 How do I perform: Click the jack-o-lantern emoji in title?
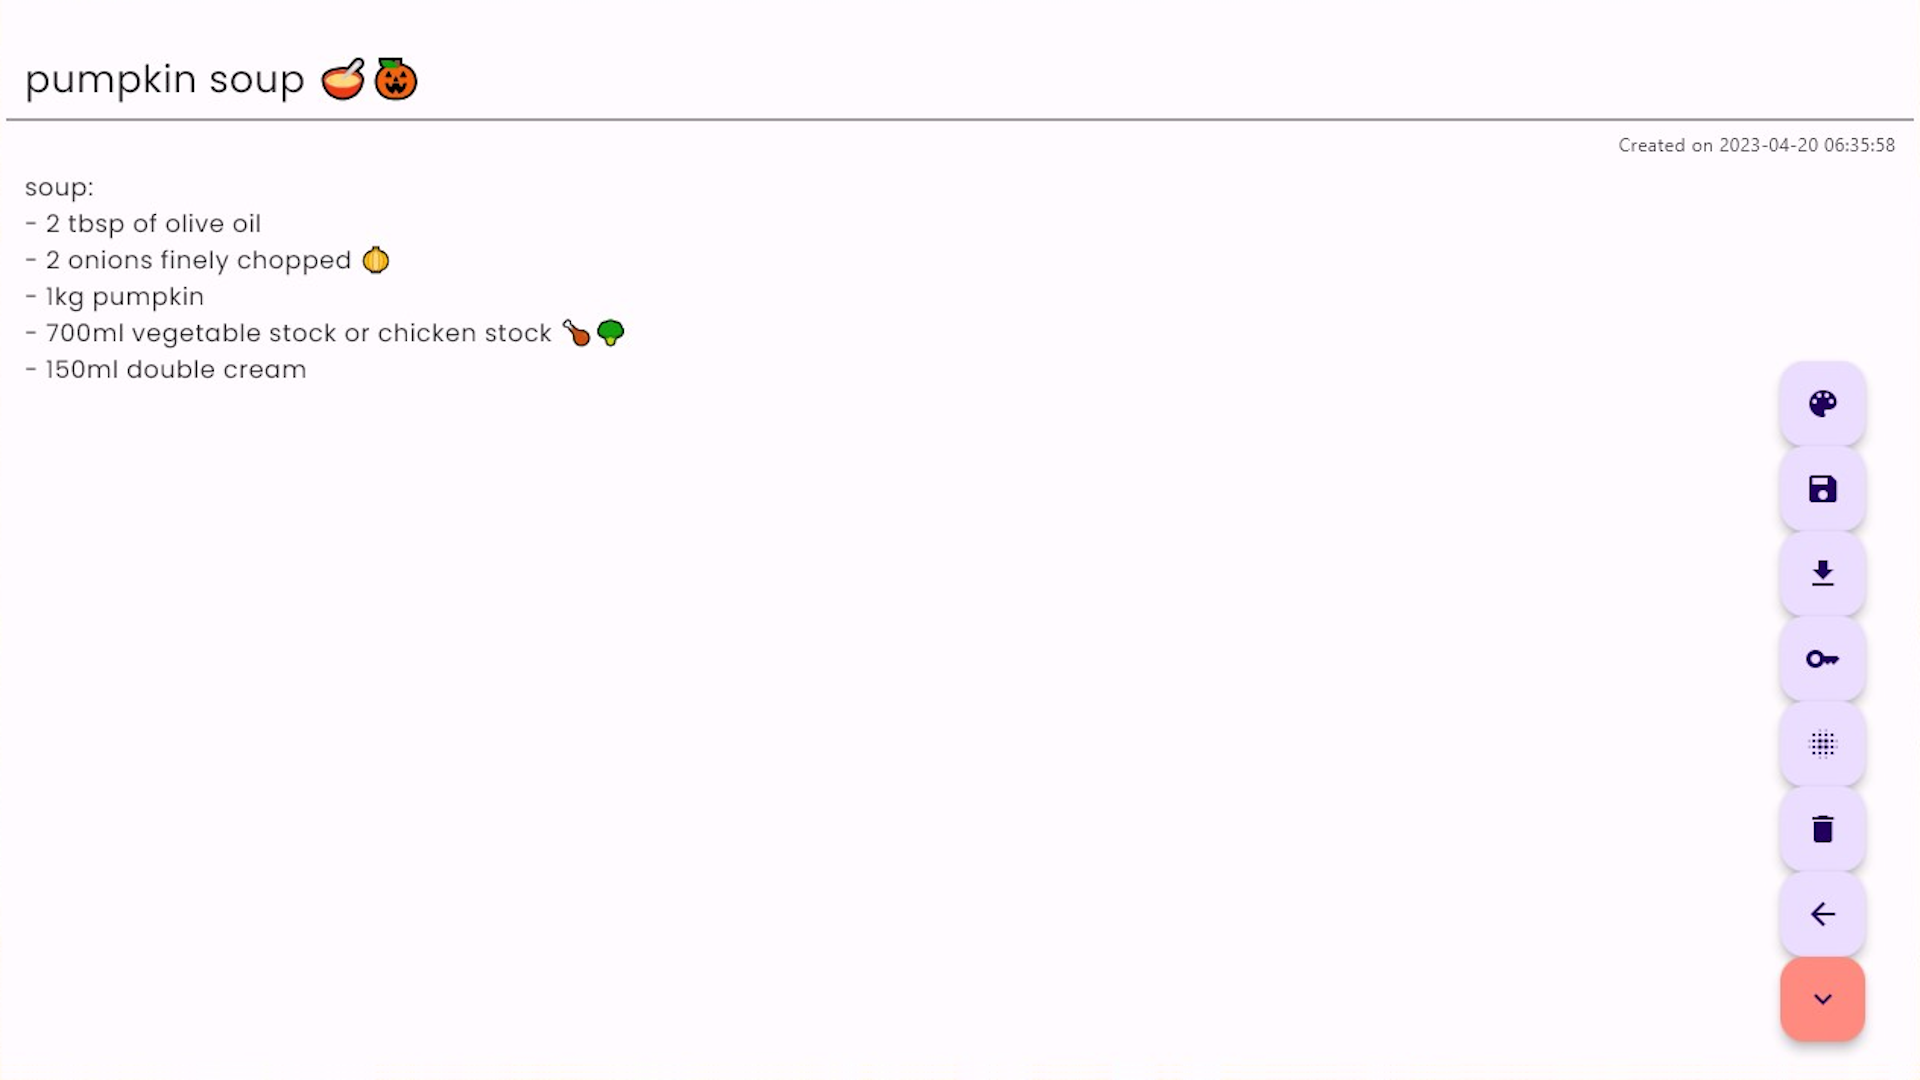coord(396,79)
